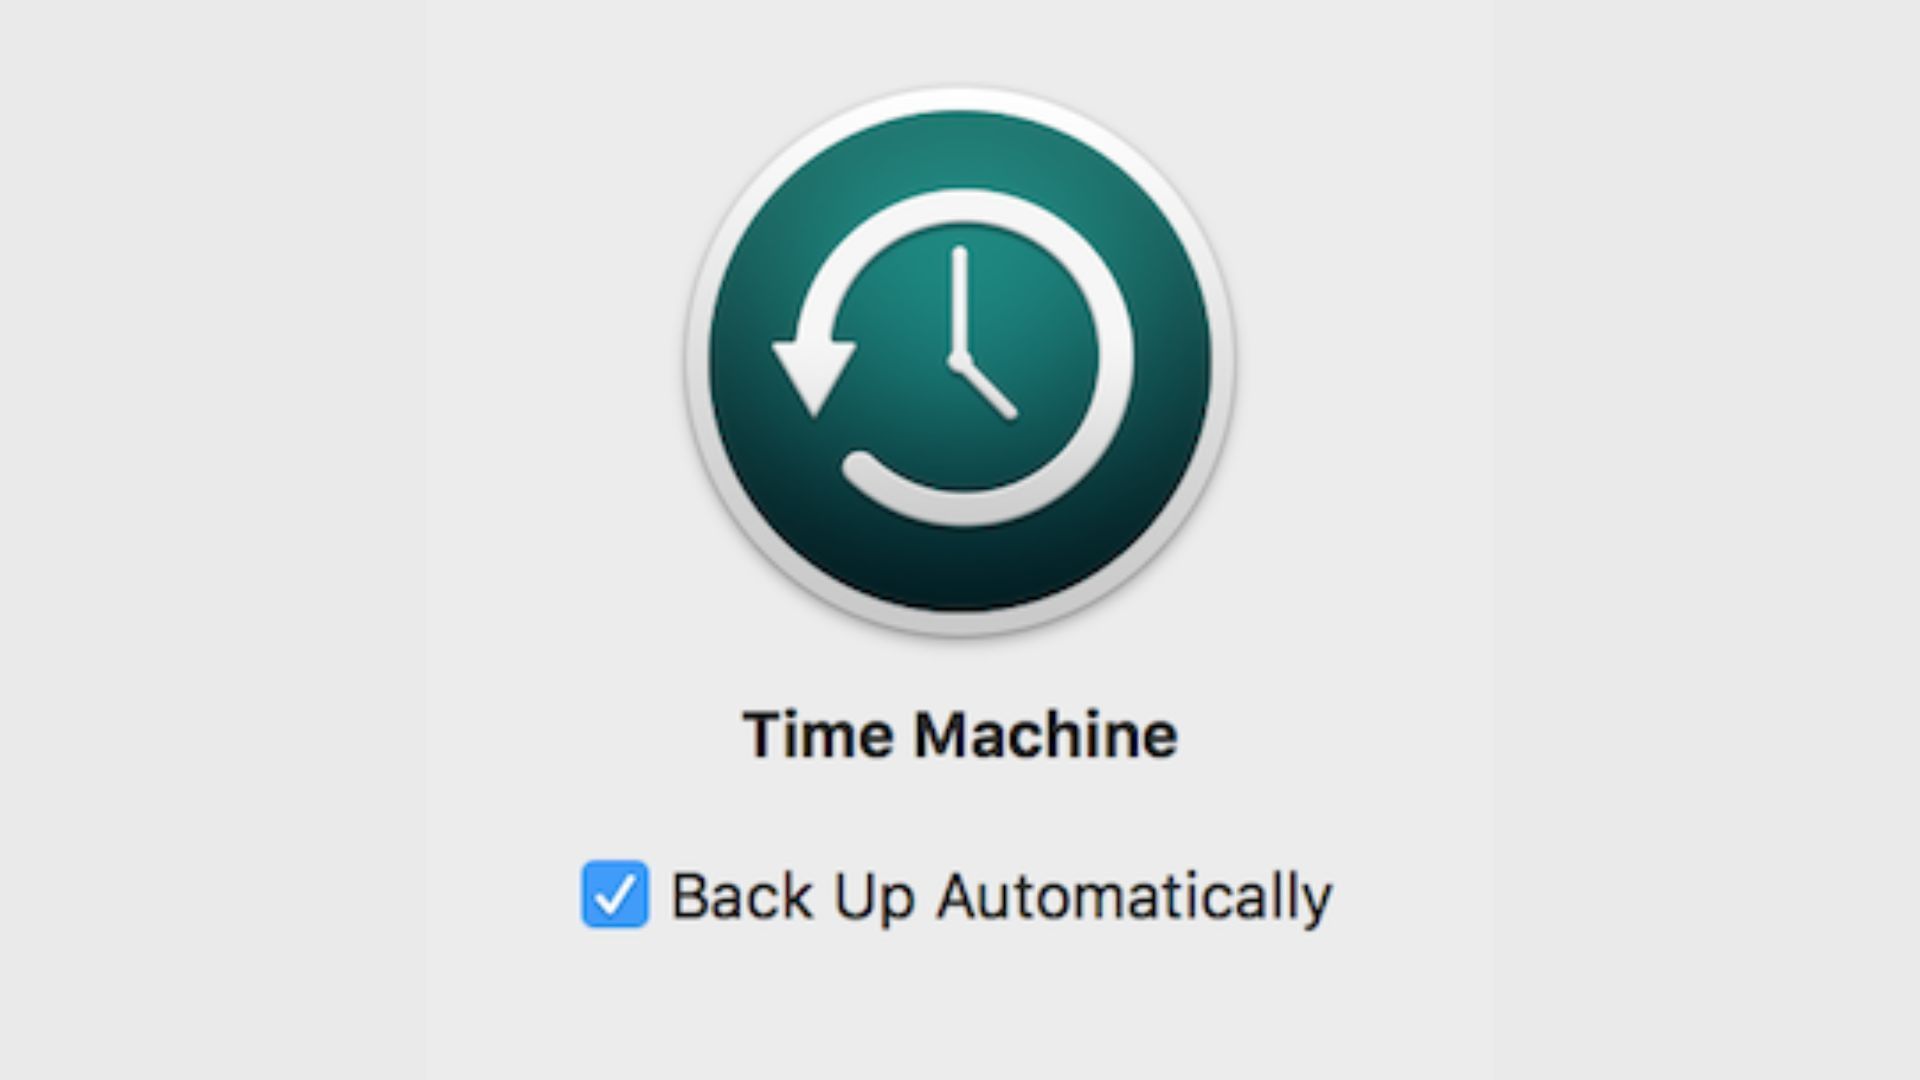Click the clock center pivot dot
The height and width of the screenshot is (1080, 1920).
960,359
